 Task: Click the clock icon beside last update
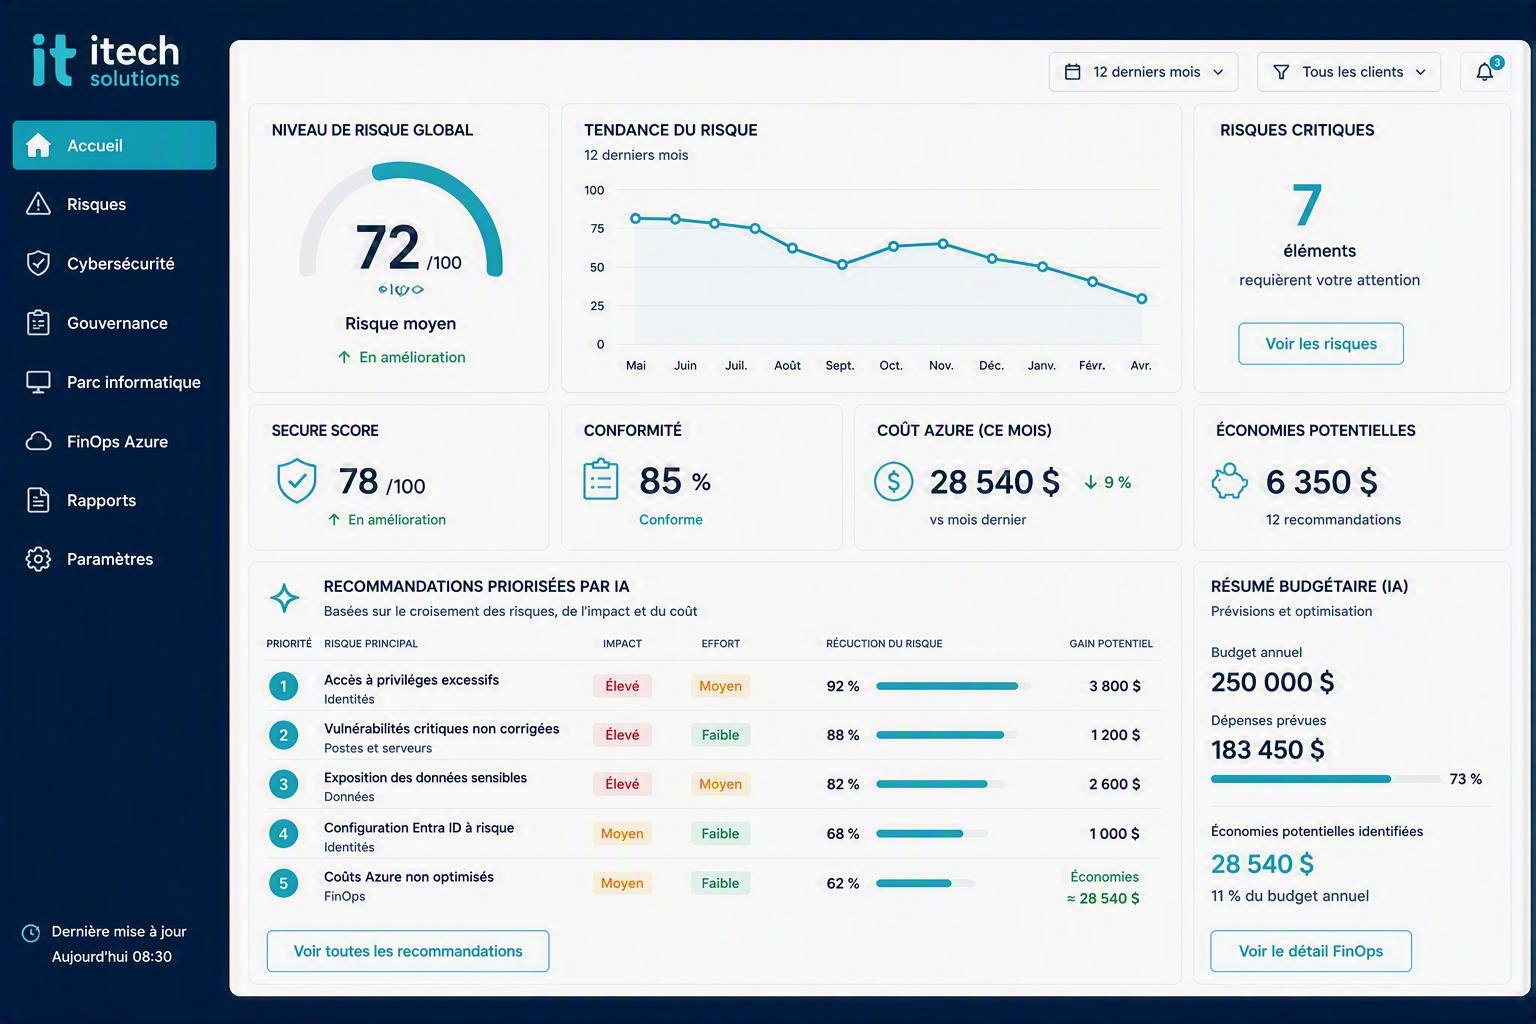tap(31, 933)
